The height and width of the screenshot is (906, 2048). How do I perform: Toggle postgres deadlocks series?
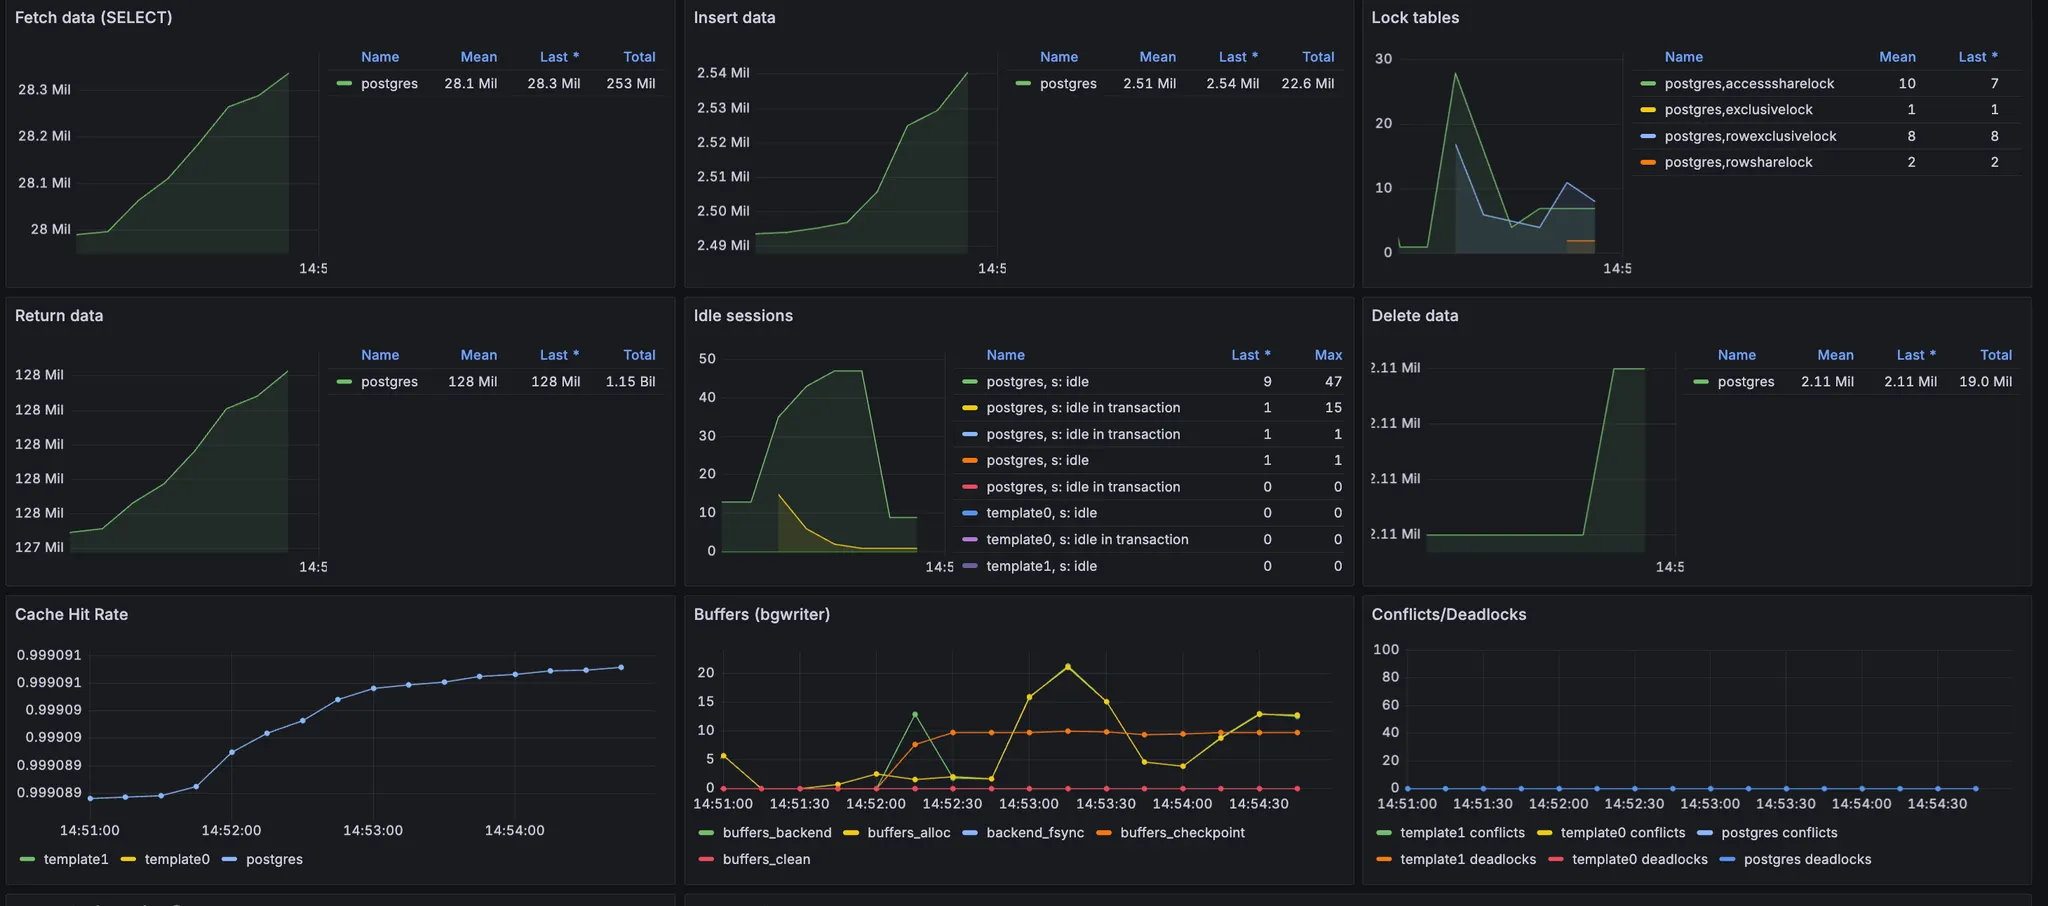pyautogui.click(x=1807, y=859)
